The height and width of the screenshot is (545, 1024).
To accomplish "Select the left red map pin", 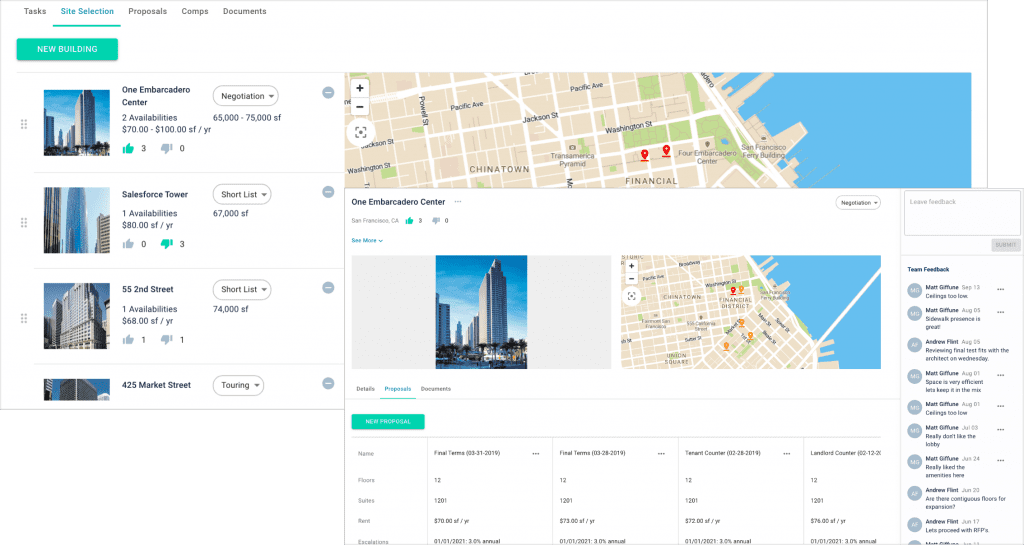I will tap(645, 155).
